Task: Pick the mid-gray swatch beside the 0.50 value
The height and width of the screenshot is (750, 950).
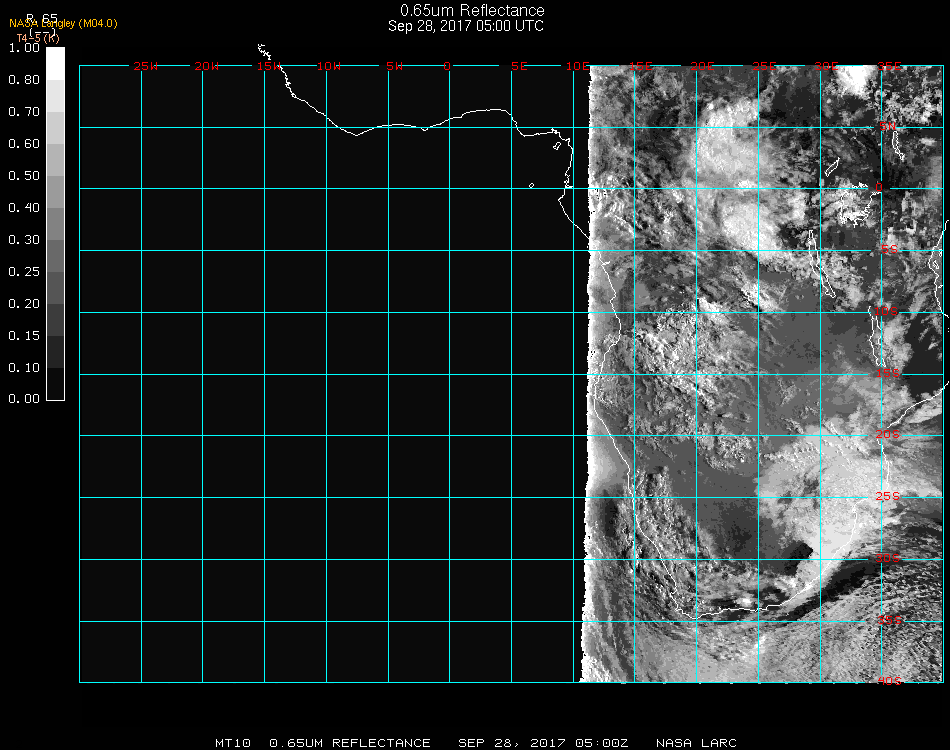Action: click(x=55, y=191)
